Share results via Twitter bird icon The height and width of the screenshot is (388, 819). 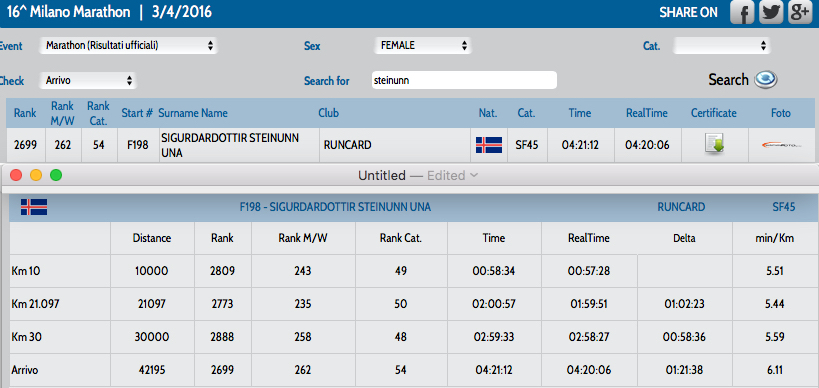(770, 12)
